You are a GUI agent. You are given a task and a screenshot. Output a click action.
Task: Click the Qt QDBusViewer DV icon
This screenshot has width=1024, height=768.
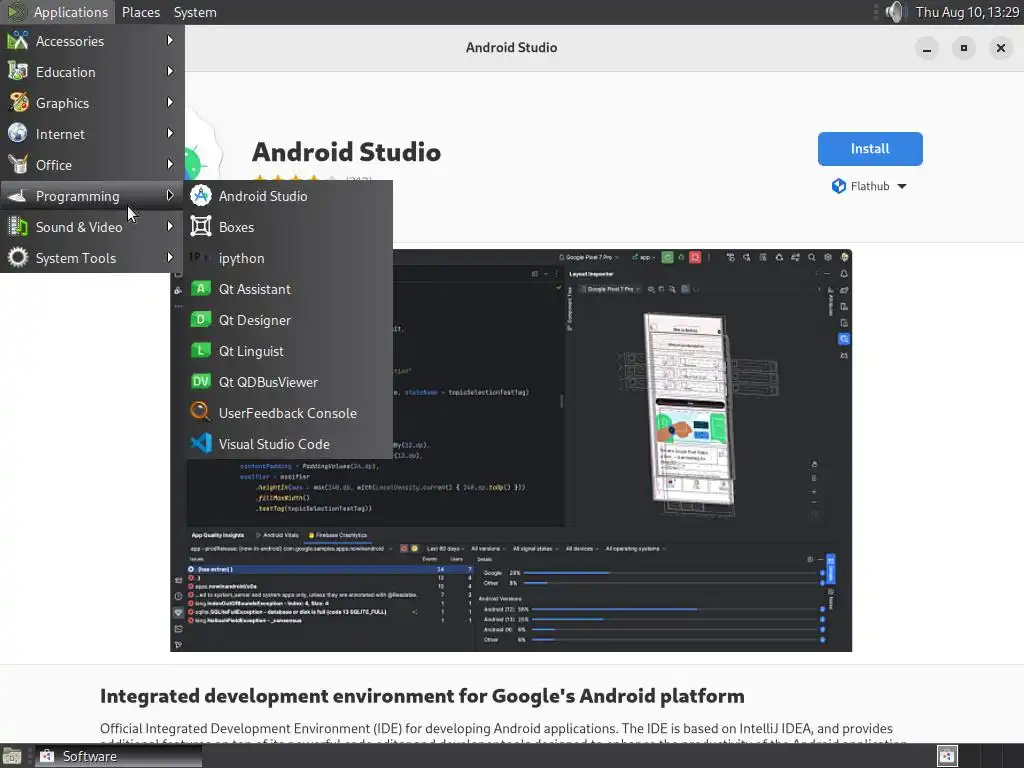tap(200, 381)
